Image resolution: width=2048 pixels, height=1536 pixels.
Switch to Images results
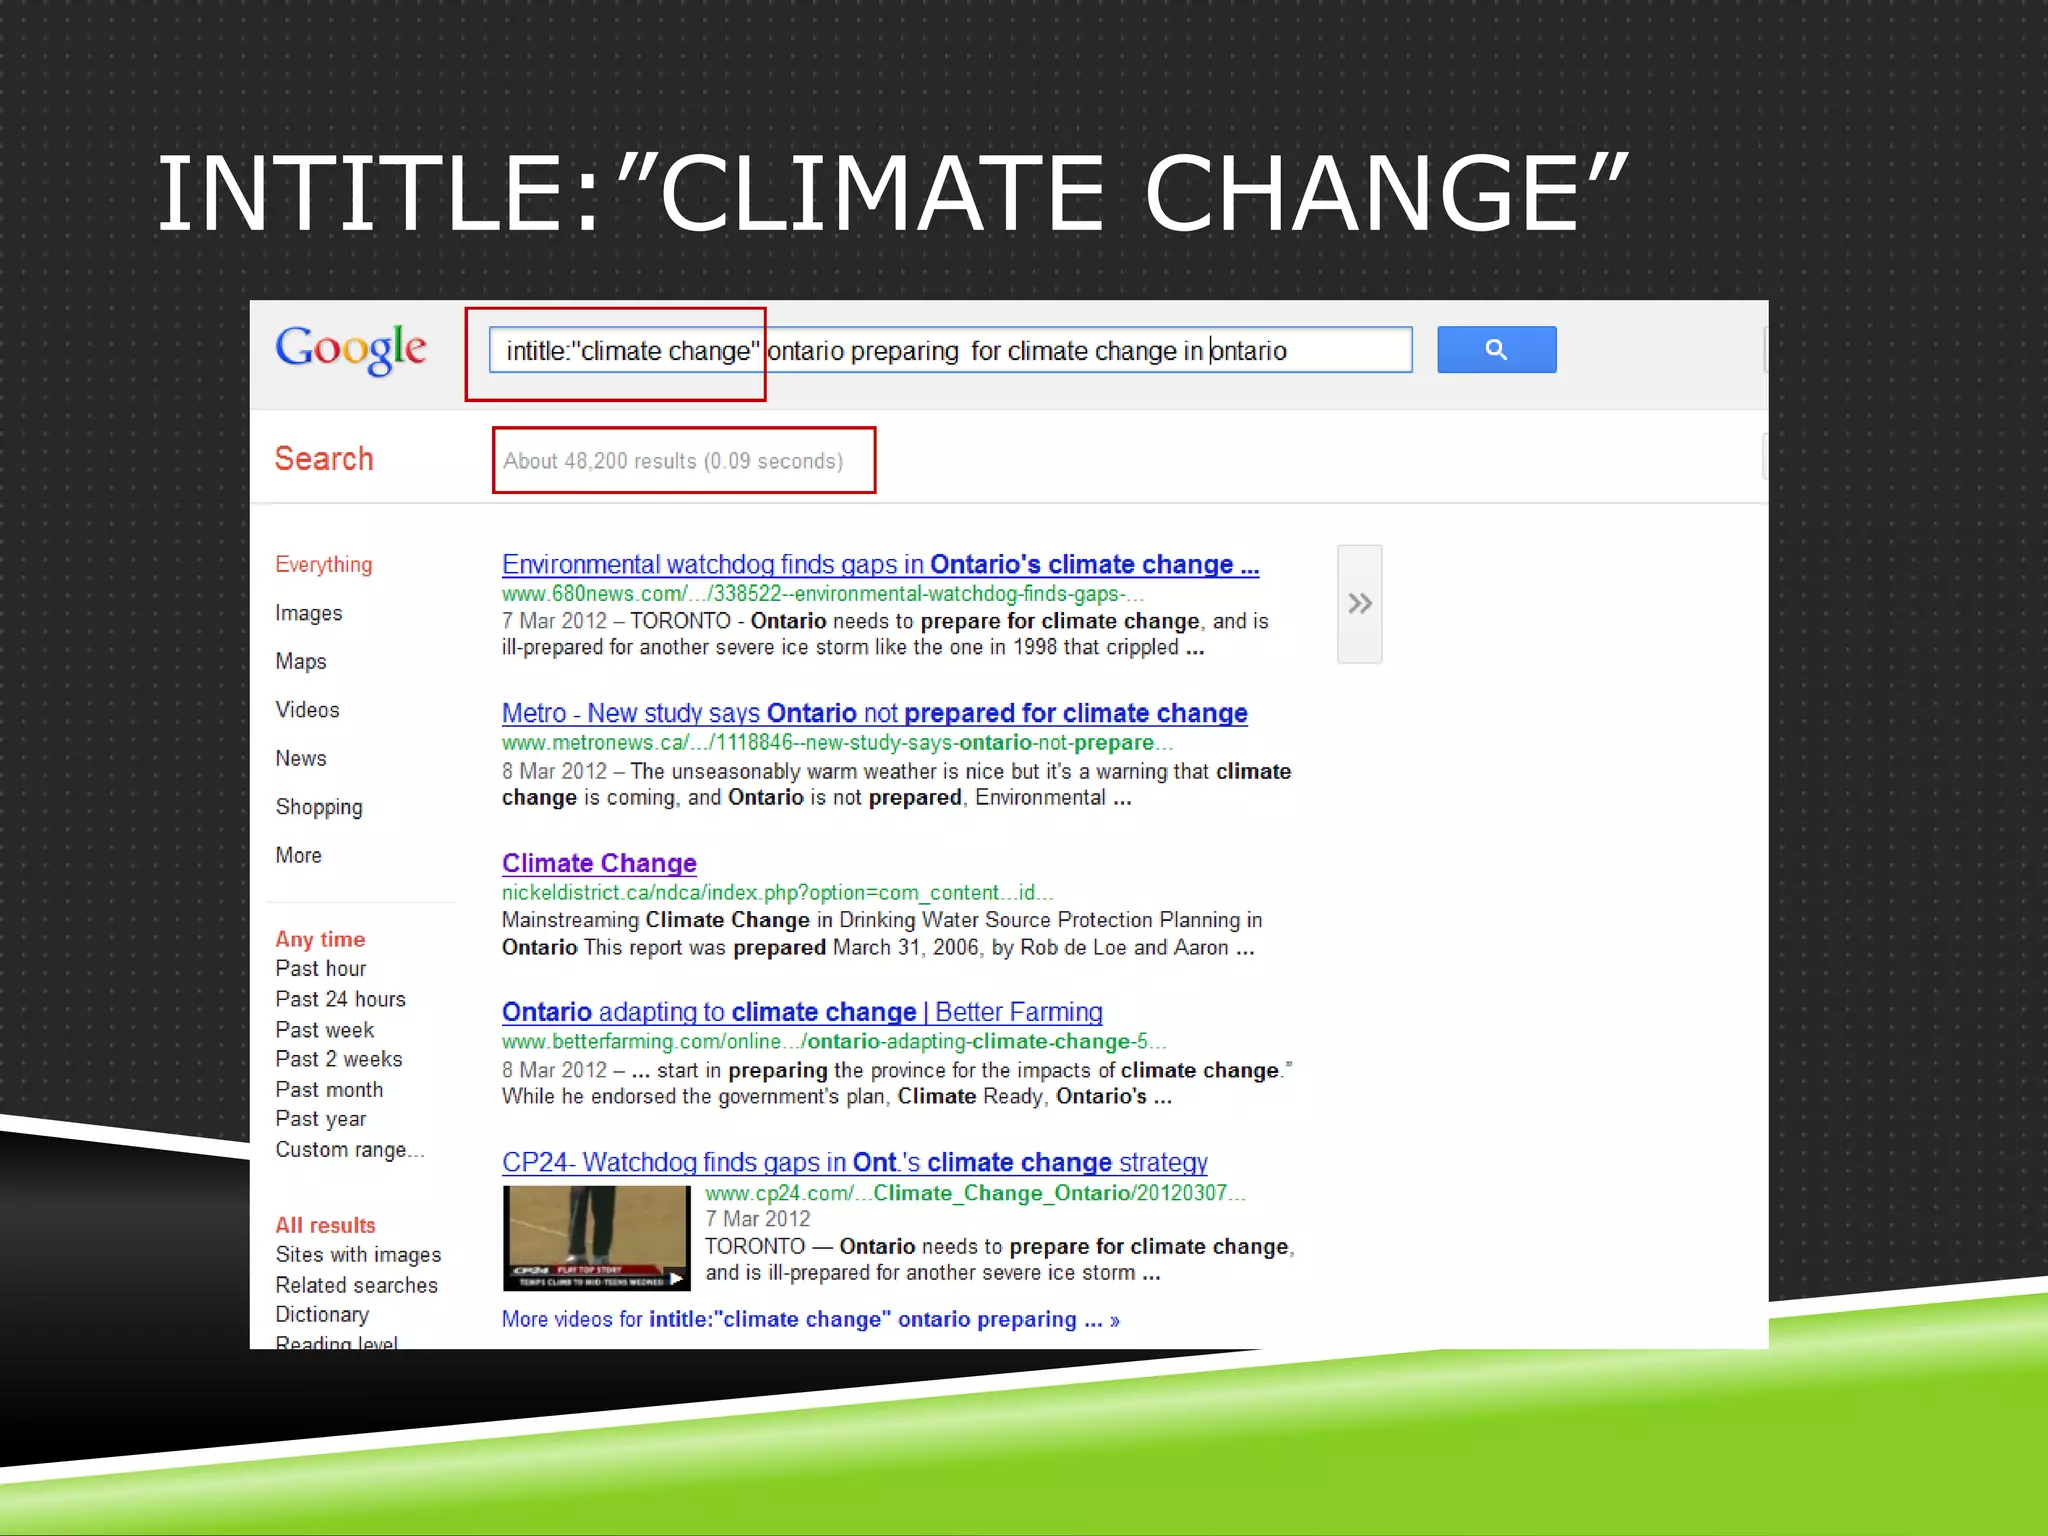click(308, 613)
